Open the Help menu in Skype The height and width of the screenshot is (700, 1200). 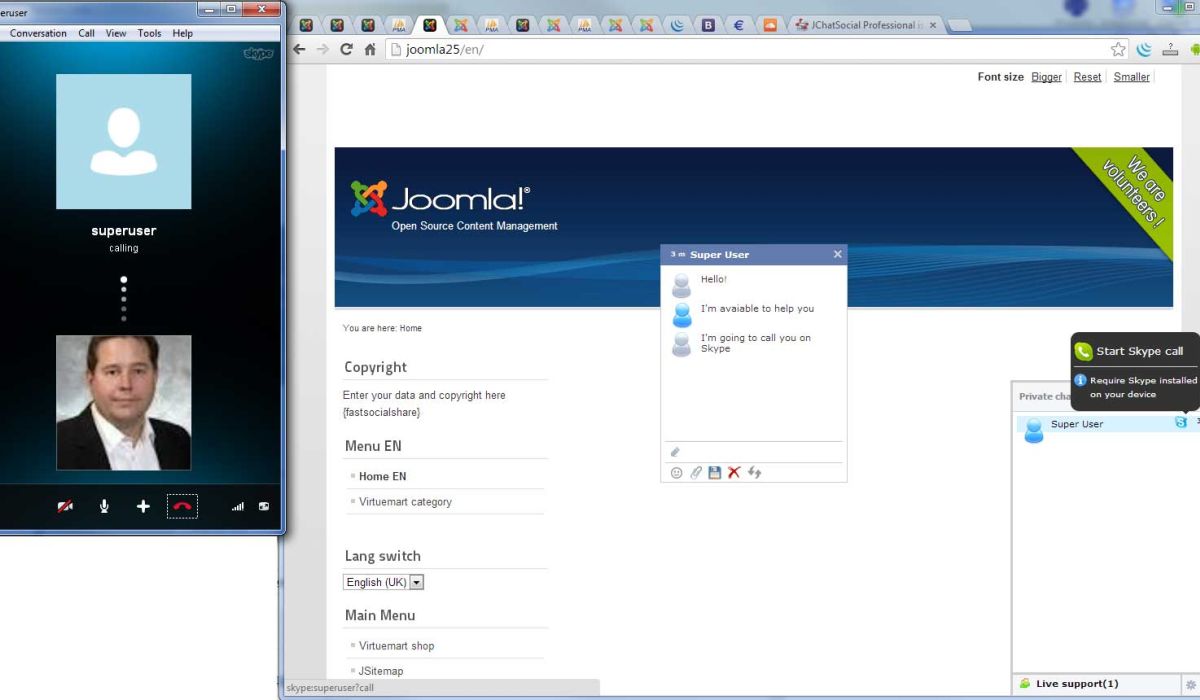pos(182,33)
